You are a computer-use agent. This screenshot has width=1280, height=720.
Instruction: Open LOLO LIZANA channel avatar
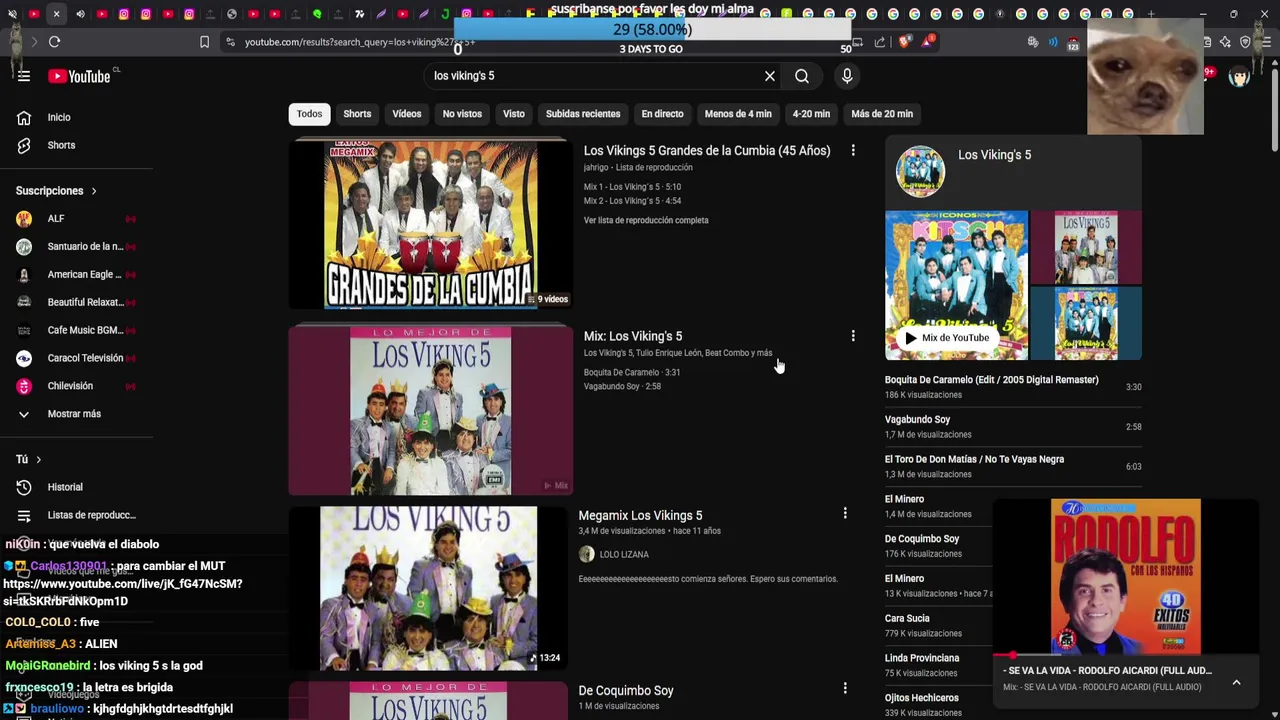point(586,554)
